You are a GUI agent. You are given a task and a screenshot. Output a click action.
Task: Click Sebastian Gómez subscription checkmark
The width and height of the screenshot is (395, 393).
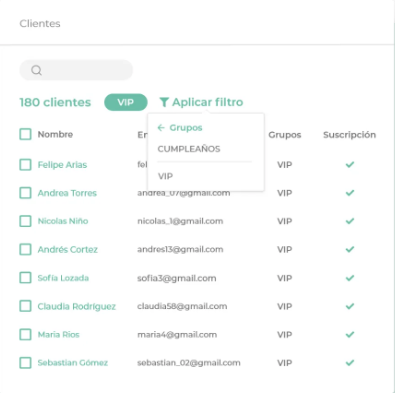tap(350, 363)
